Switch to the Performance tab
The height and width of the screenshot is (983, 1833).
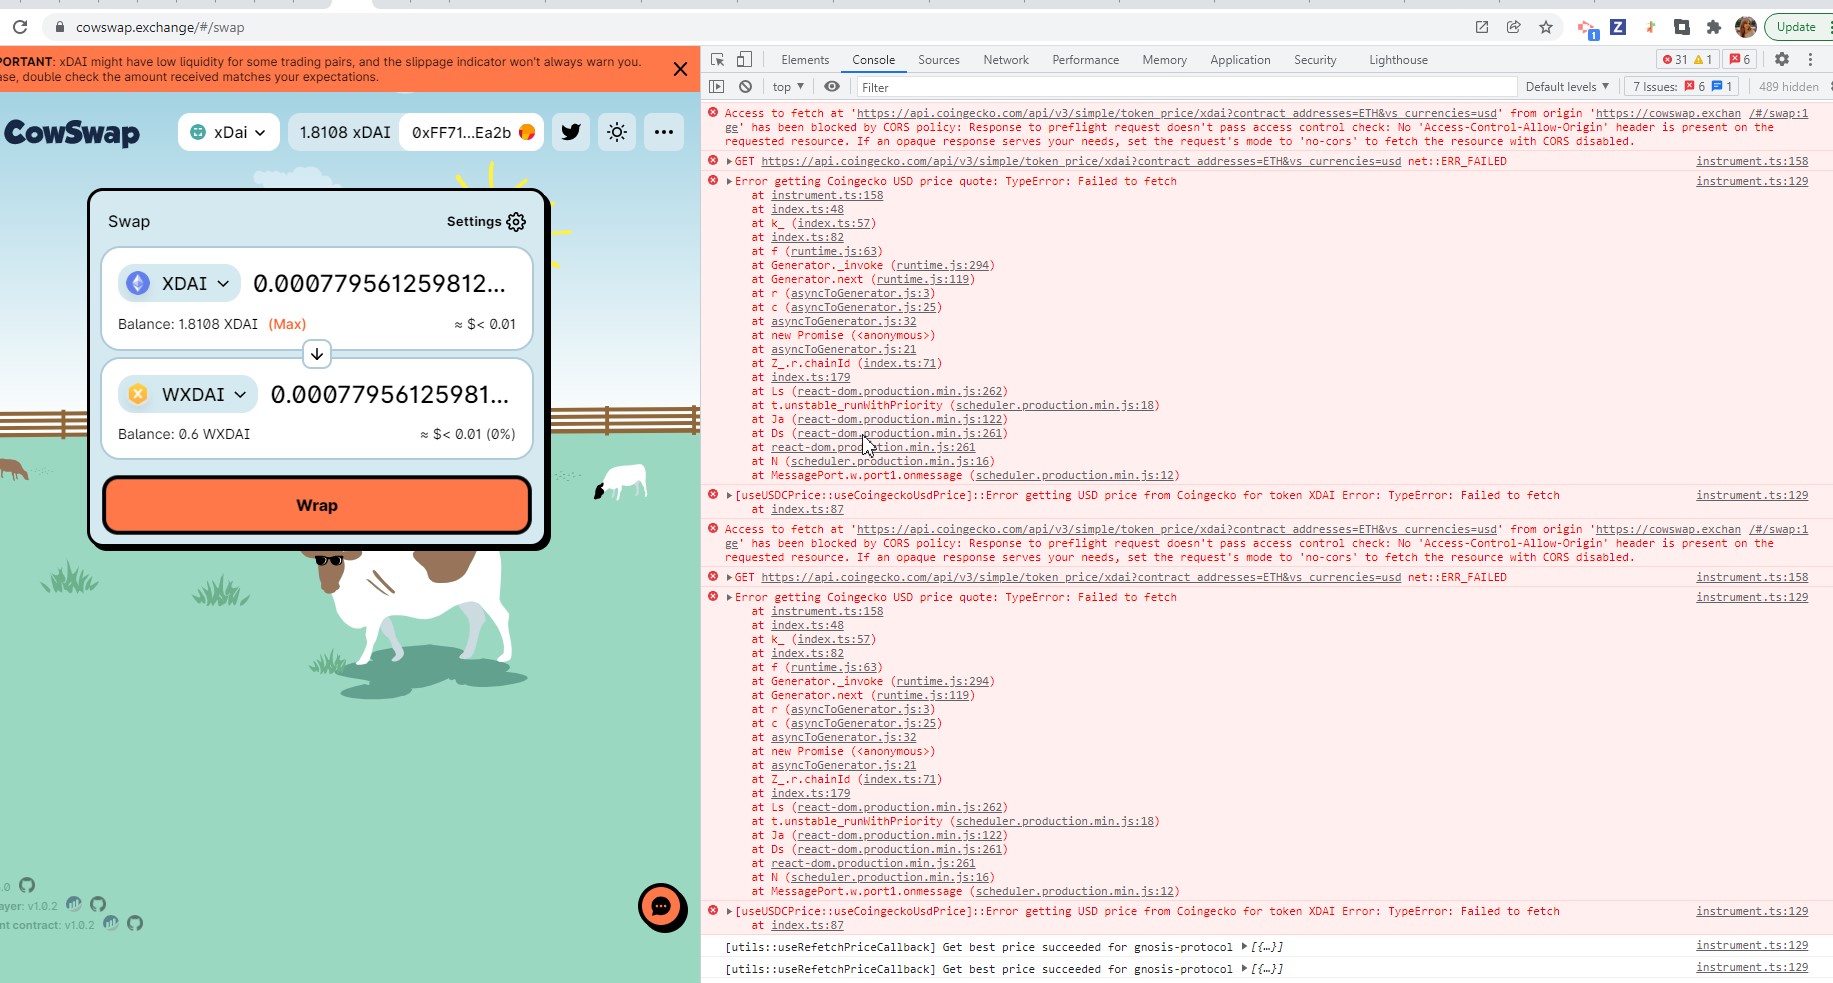click(x=1085, y=60)
